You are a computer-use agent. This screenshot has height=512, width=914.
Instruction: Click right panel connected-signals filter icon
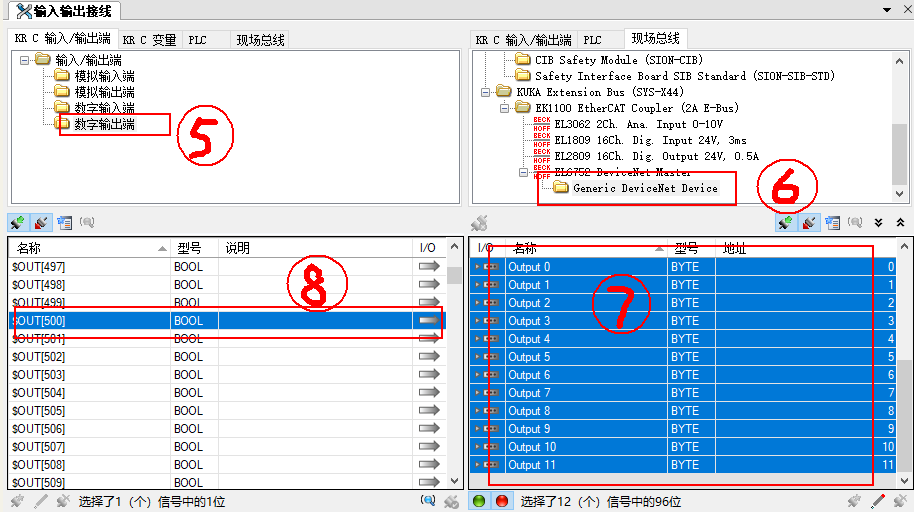785,222
